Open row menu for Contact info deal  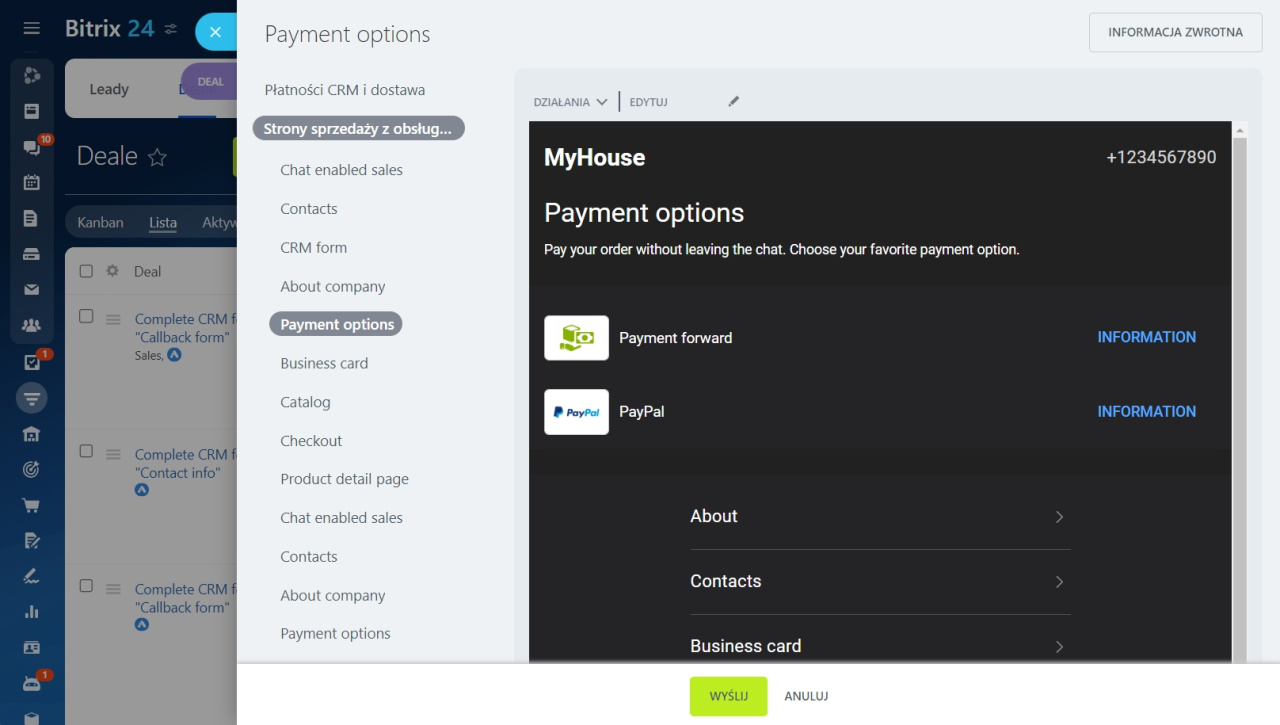(113, 454)
